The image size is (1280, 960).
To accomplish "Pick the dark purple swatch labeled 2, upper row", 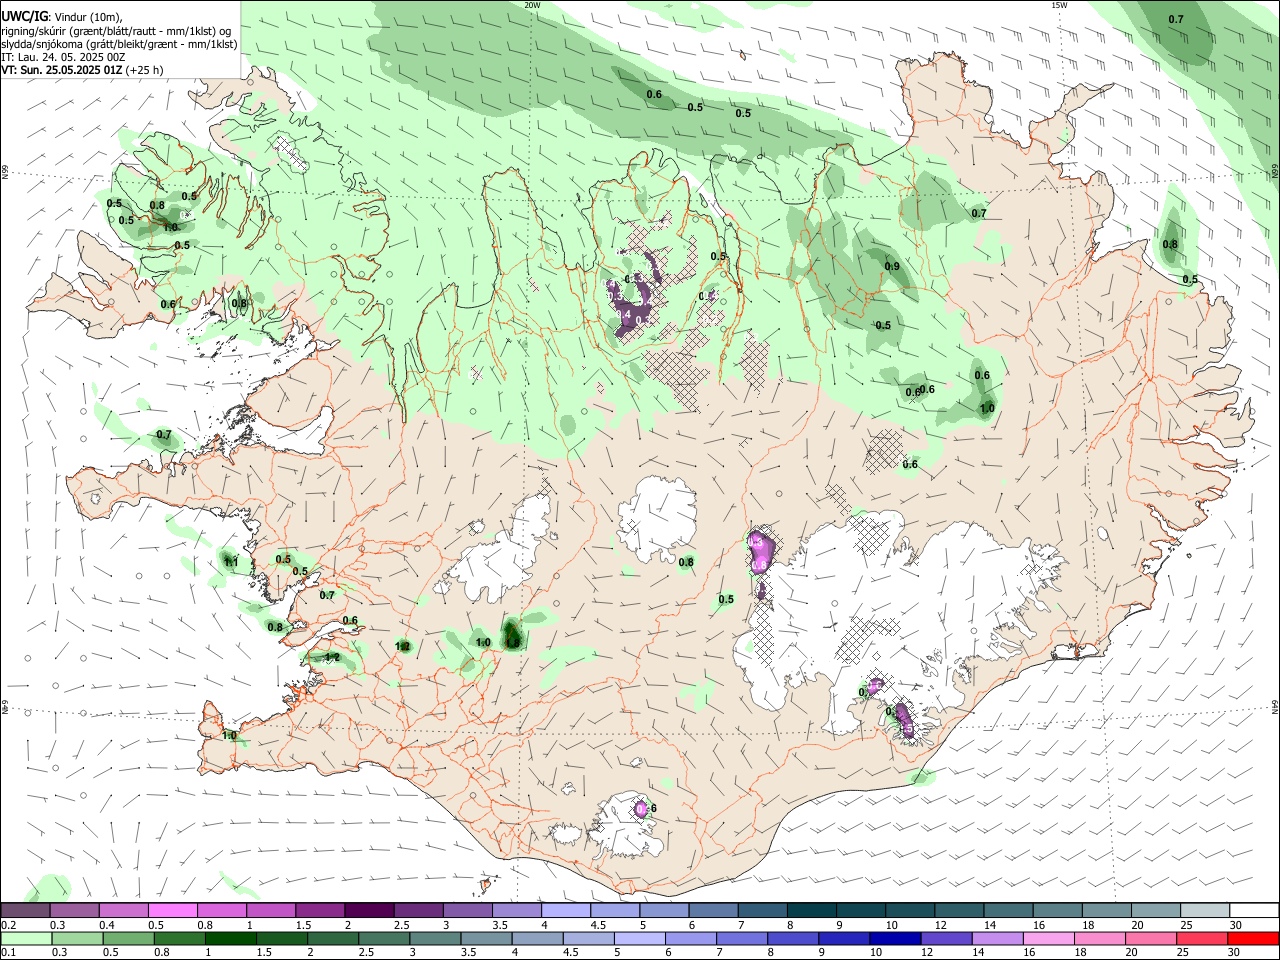I will (x=368, y=911).
